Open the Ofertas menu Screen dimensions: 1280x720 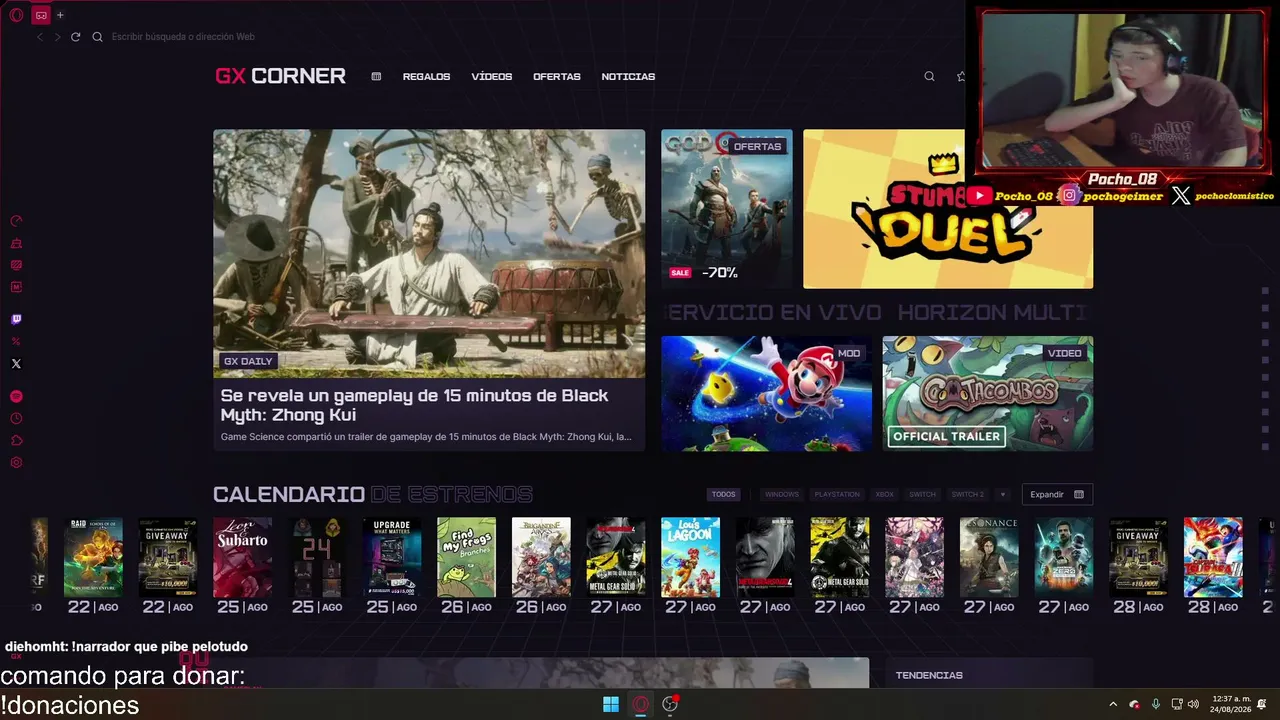click(x=557, y=77)
